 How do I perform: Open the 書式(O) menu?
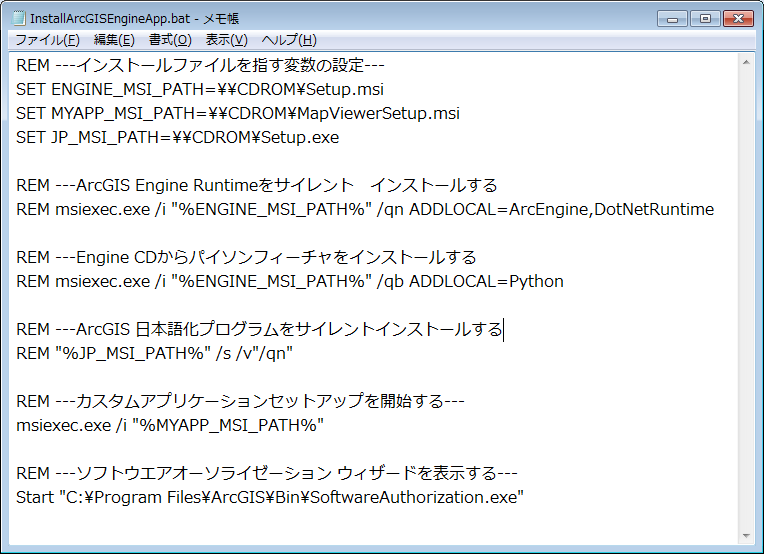(170, 40)
